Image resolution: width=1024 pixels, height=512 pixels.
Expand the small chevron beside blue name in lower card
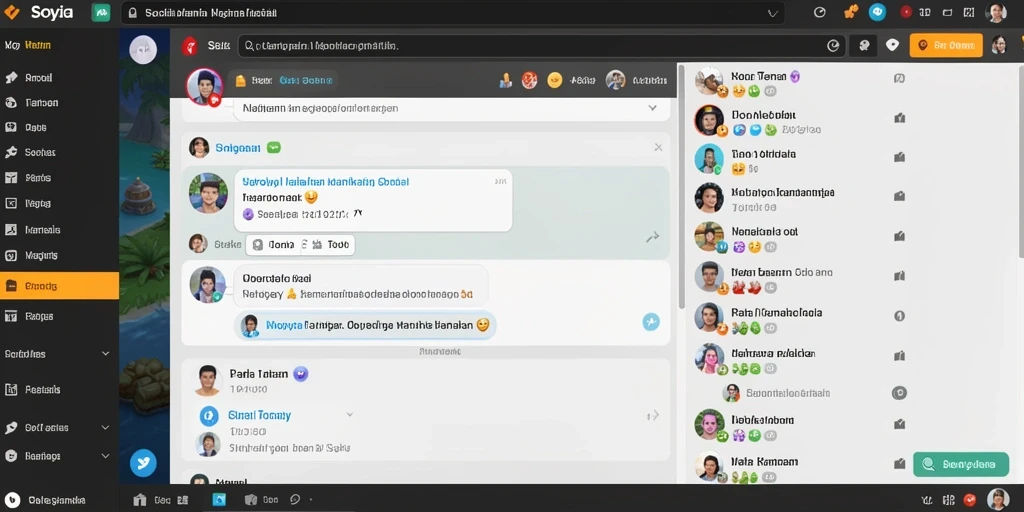click(x=349, y=415)
